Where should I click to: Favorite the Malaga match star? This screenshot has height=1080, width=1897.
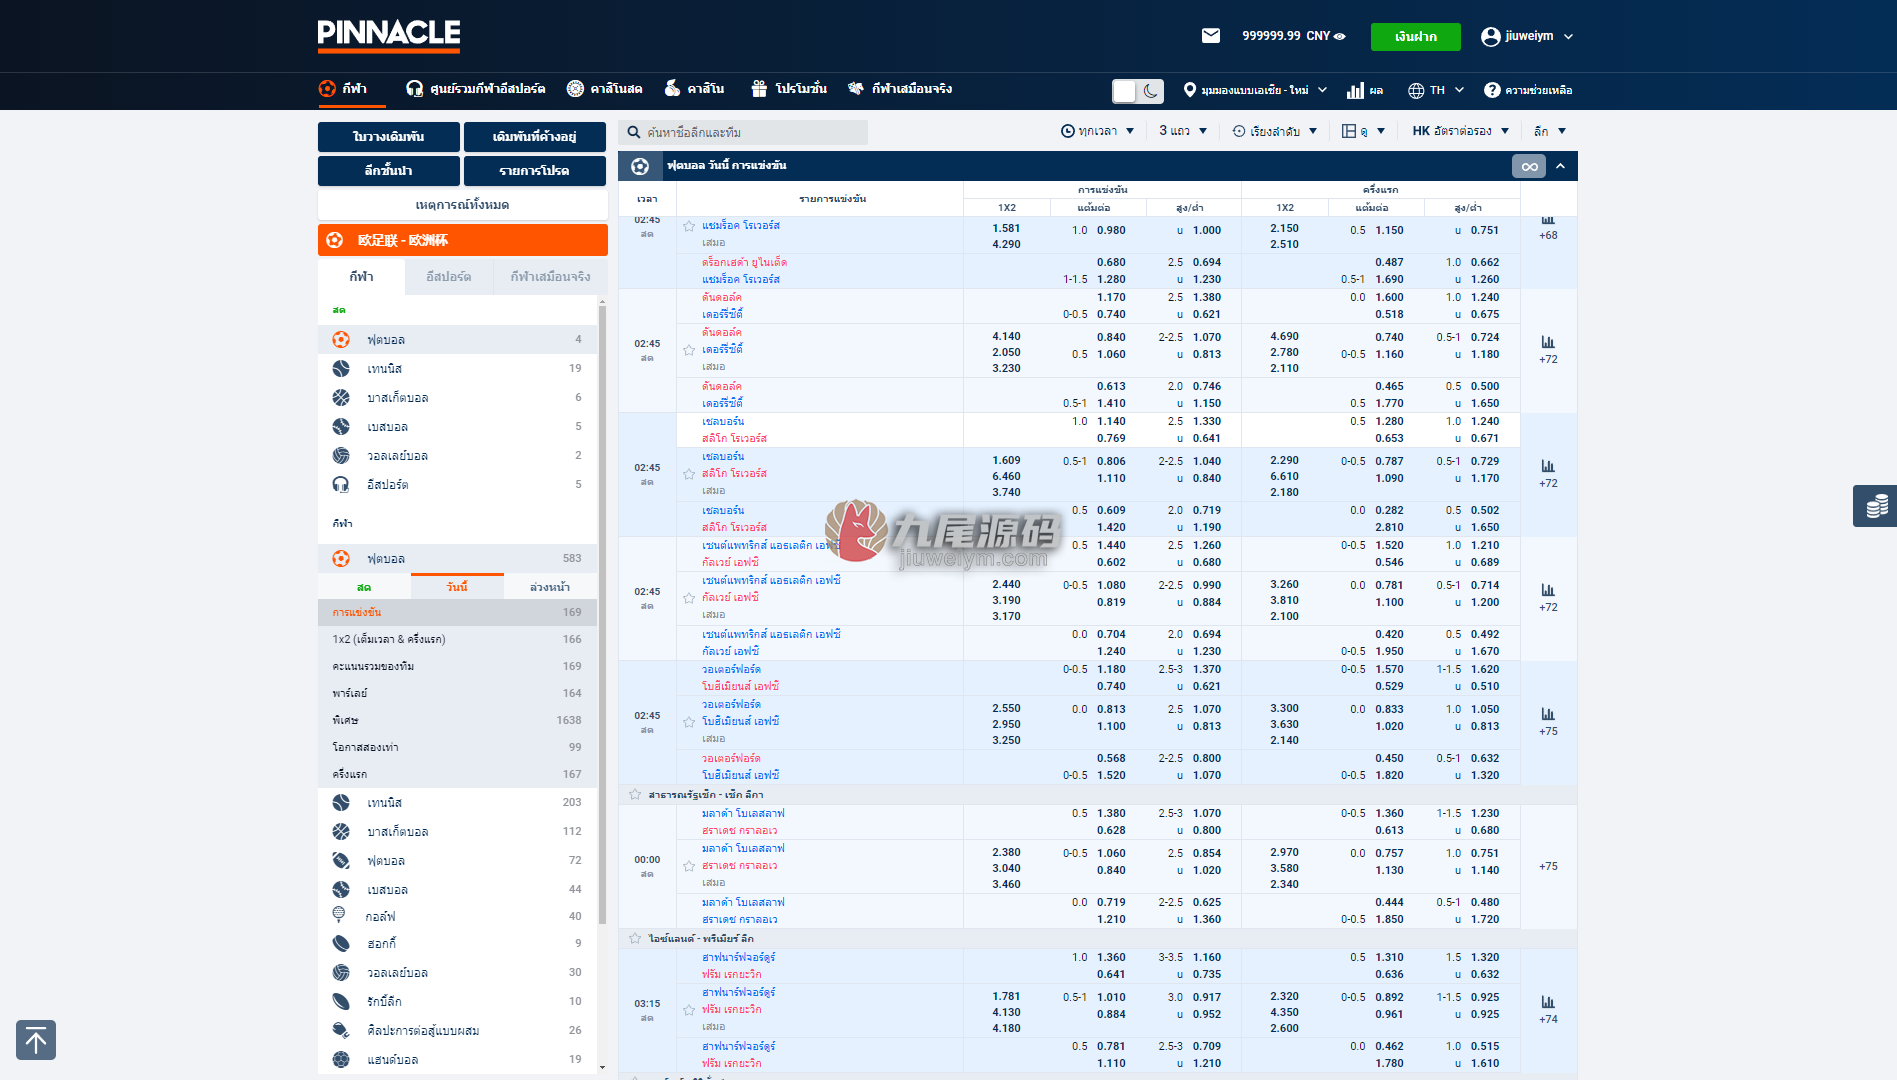point(689,866)
